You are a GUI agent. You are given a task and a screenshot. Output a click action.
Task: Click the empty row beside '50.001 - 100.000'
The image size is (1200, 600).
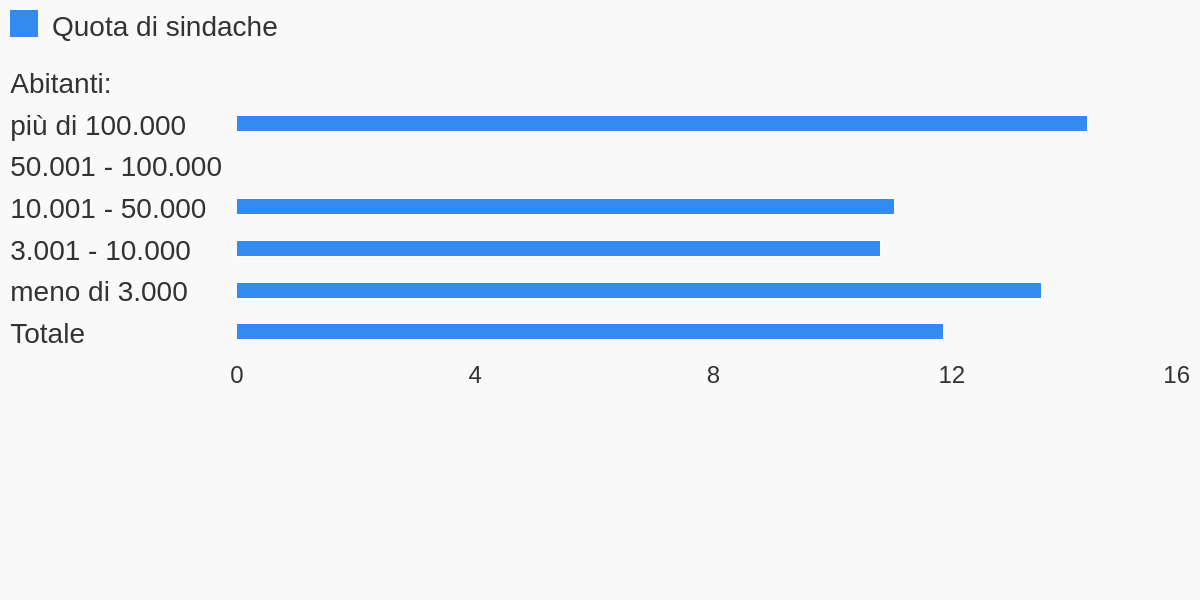713,166
